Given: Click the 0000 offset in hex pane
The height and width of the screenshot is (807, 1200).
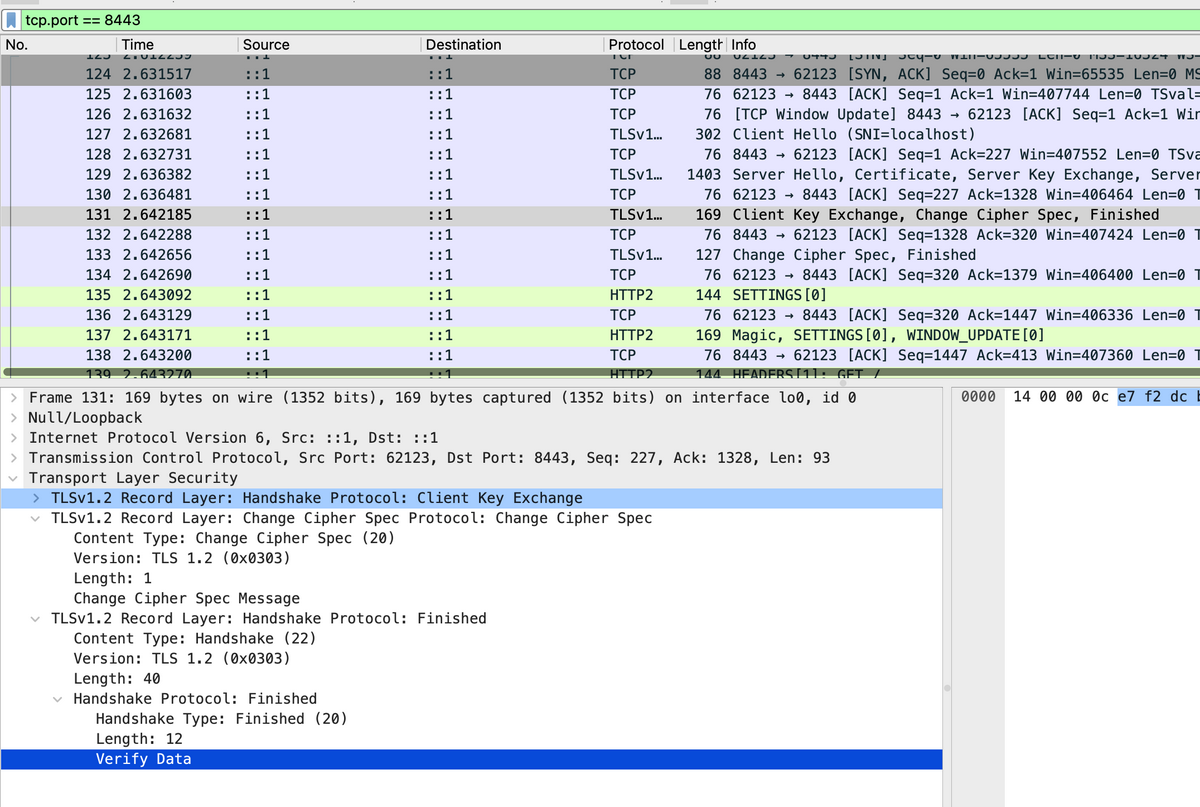Looking at the screenshot, I should pyautogui.click(x=978, y=397).
